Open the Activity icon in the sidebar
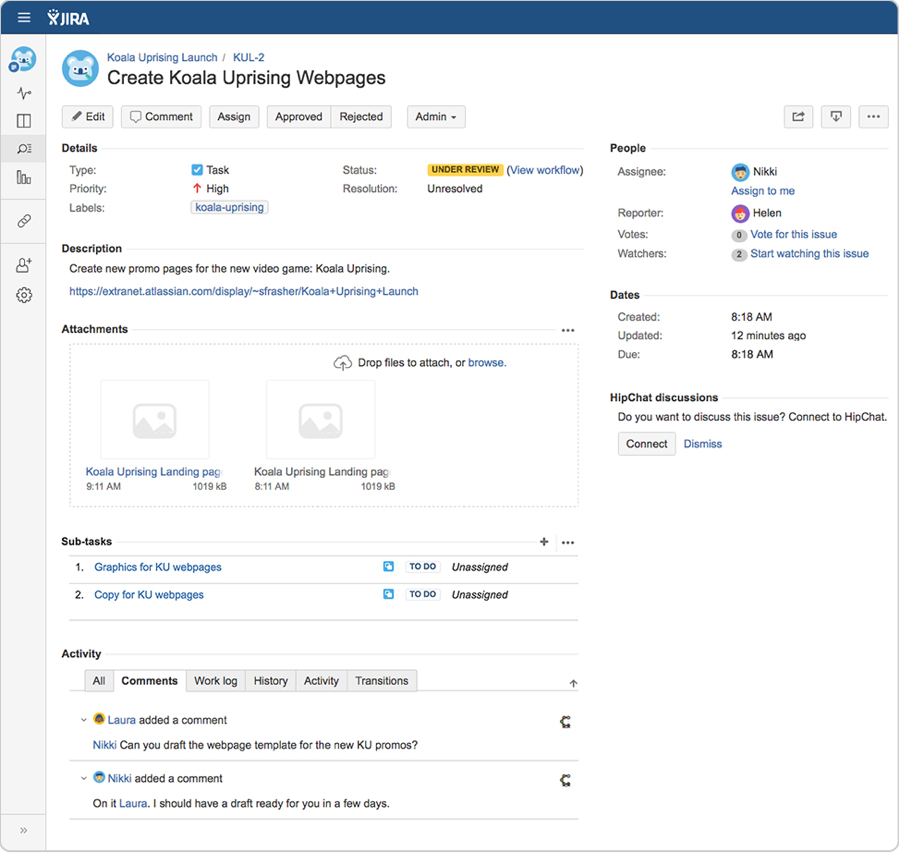900x854 pixels. click(x=23, y=93)
